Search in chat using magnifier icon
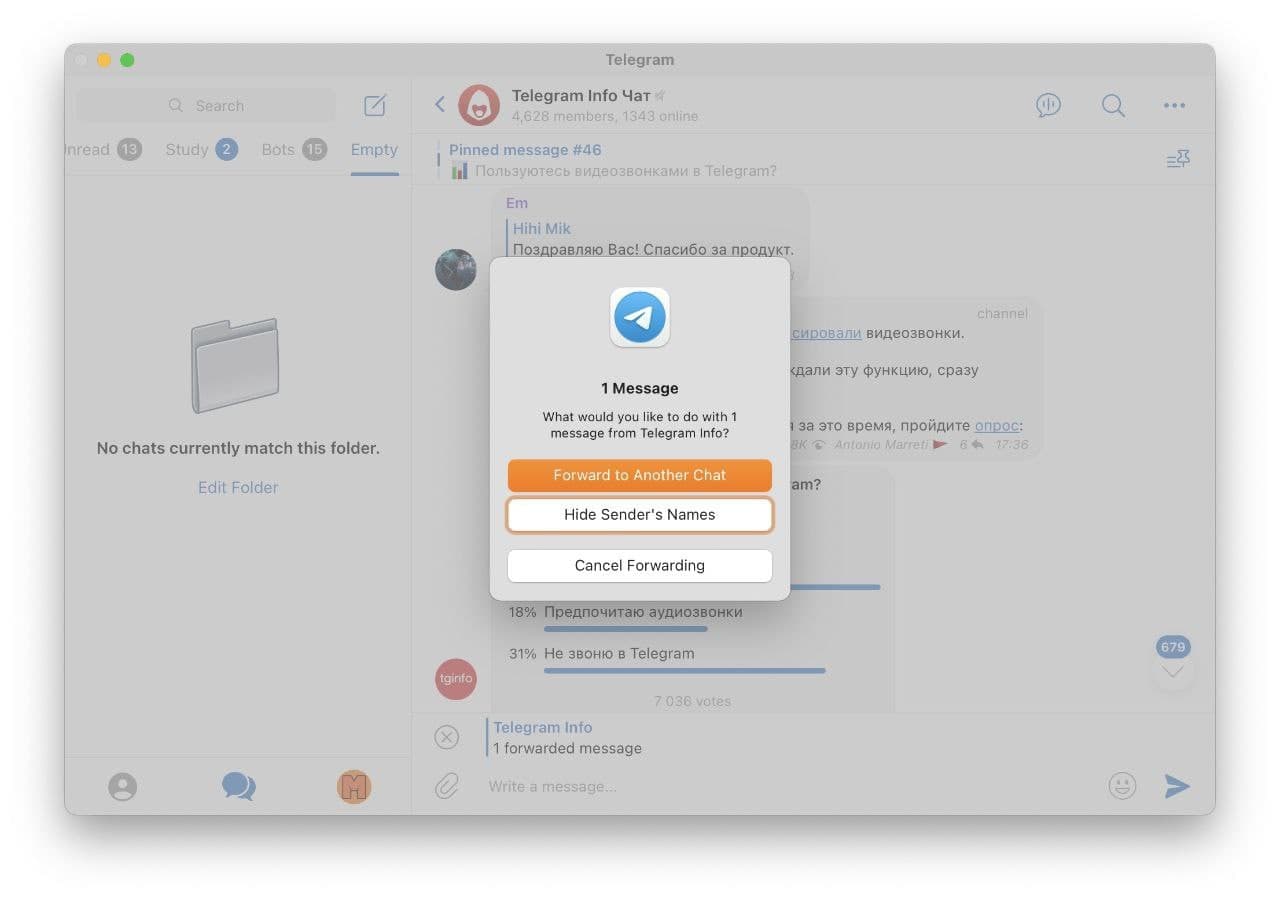This screenshot has width=1280, height=900. pos(1113,105)
